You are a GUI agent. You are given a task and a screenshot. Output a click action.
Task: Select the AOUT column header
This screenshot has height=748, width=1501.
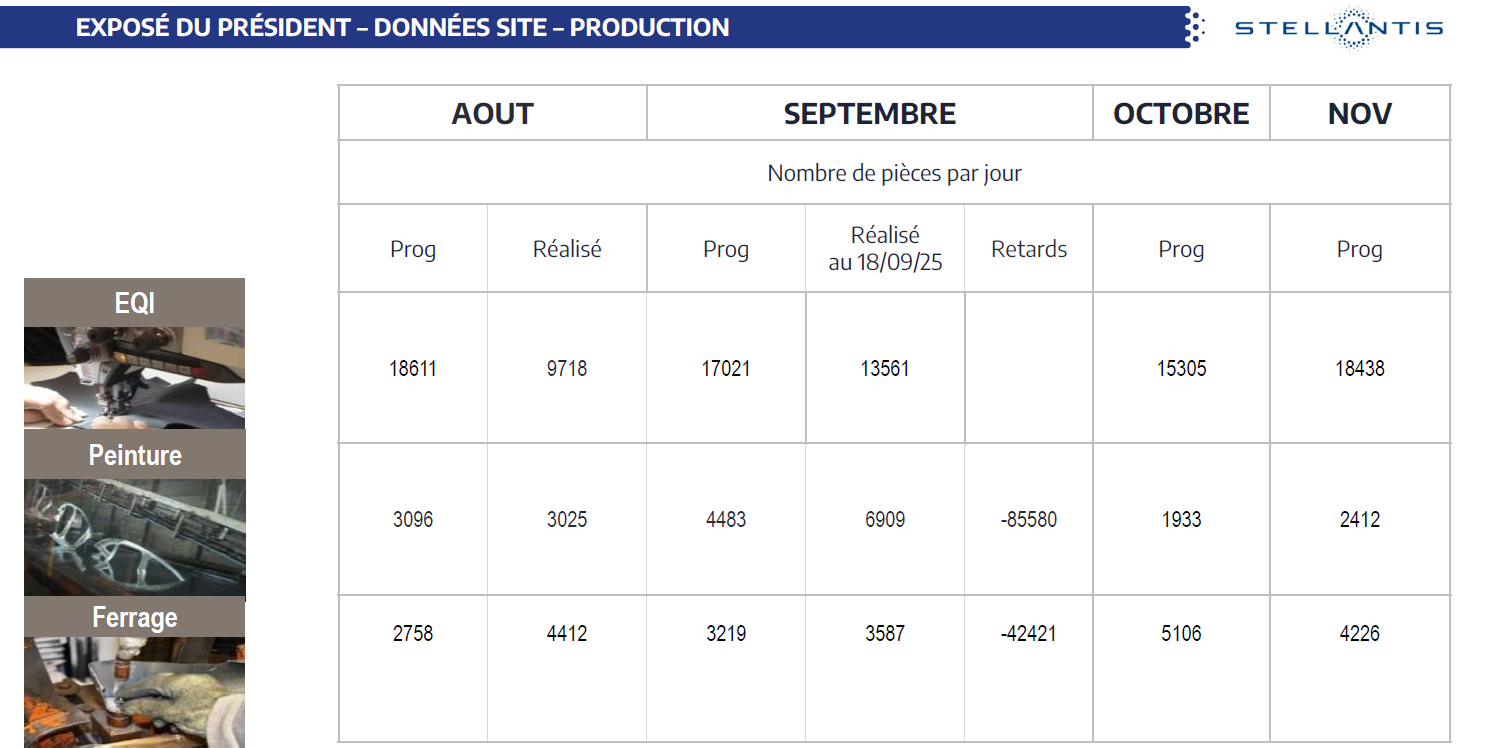click(x=492, y=113)
